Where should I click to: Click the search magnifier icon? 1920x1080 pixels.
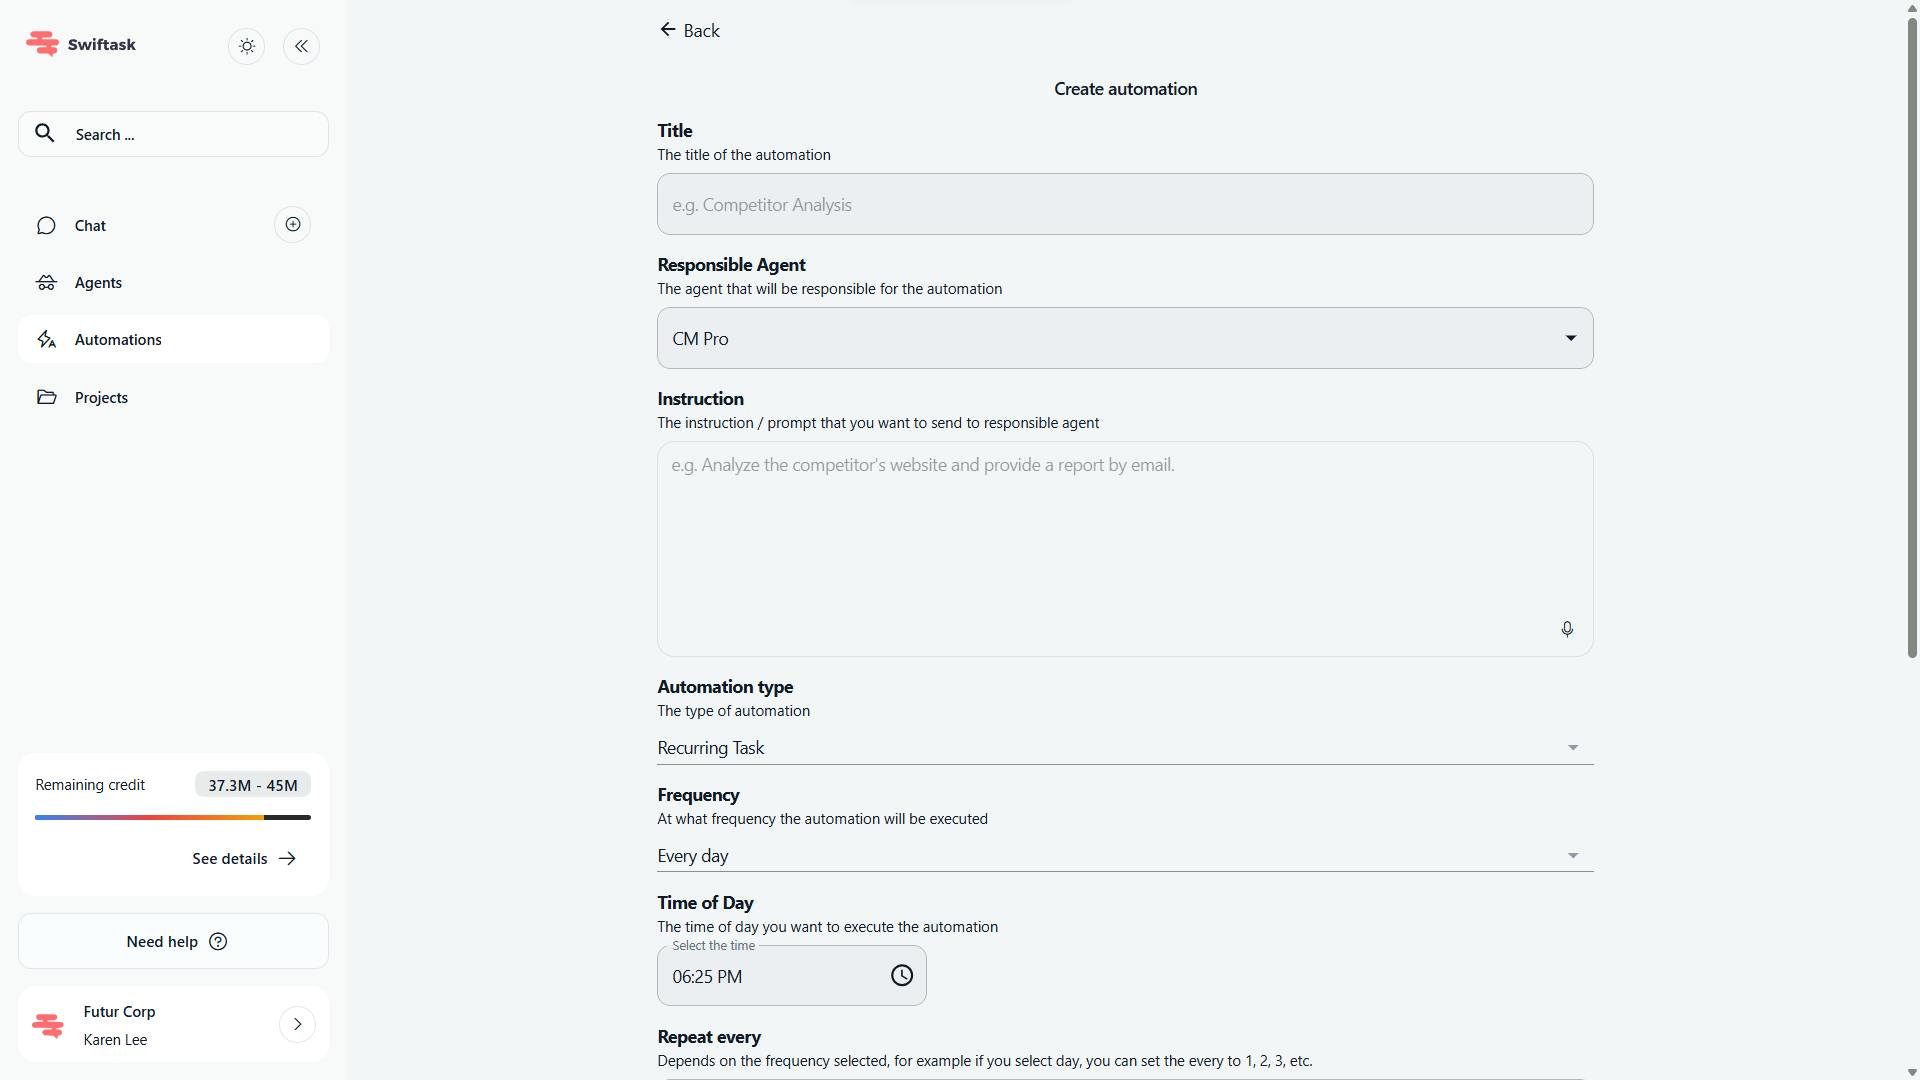[45, 133]
